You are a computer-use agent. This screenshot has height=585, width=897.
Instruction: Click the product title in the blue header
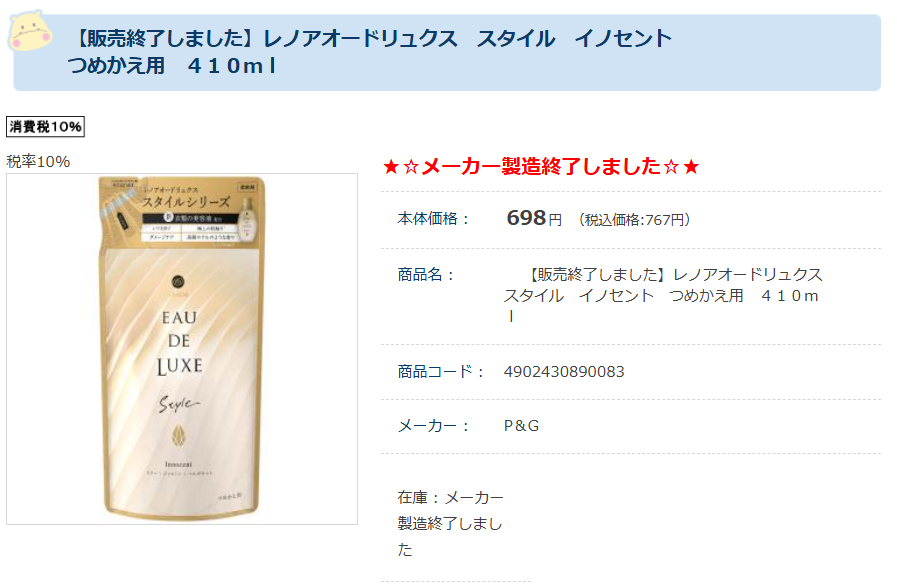[x=370, y=52]
